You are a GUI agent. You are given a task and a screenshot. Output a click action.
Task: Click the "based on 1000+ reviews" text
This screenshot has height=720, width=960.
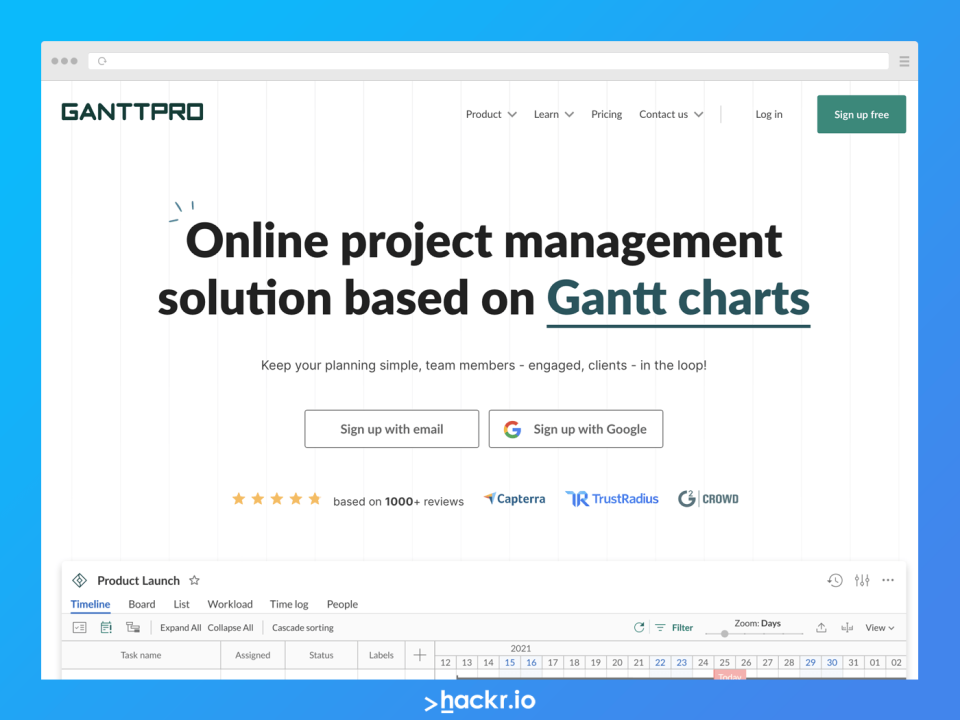tap(399, 501)
